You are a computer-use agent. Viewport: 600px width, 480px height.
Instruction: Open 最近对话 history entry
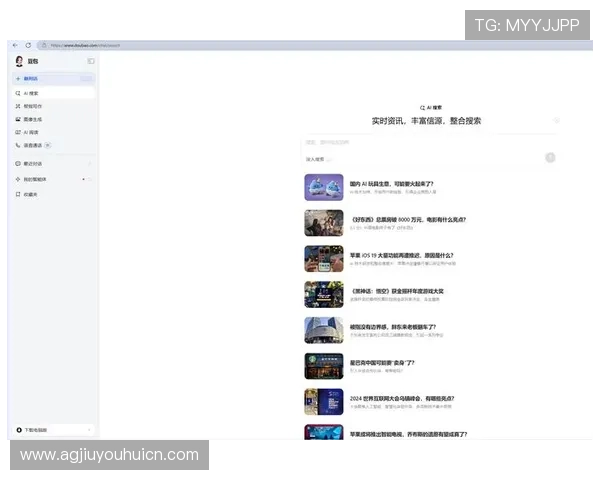pyautogui.click(x=54, y=163)
